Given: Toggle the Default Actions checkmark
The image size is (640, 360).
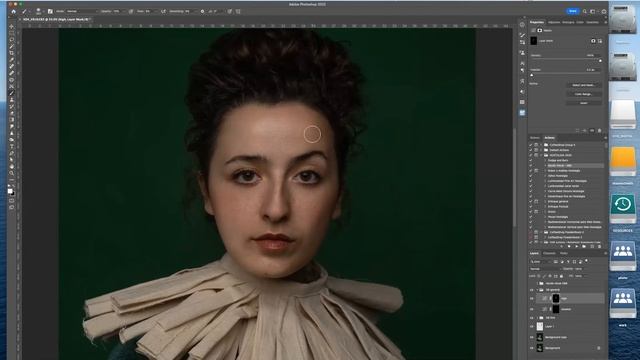Looking at the screenshot, I should point(531,150).
